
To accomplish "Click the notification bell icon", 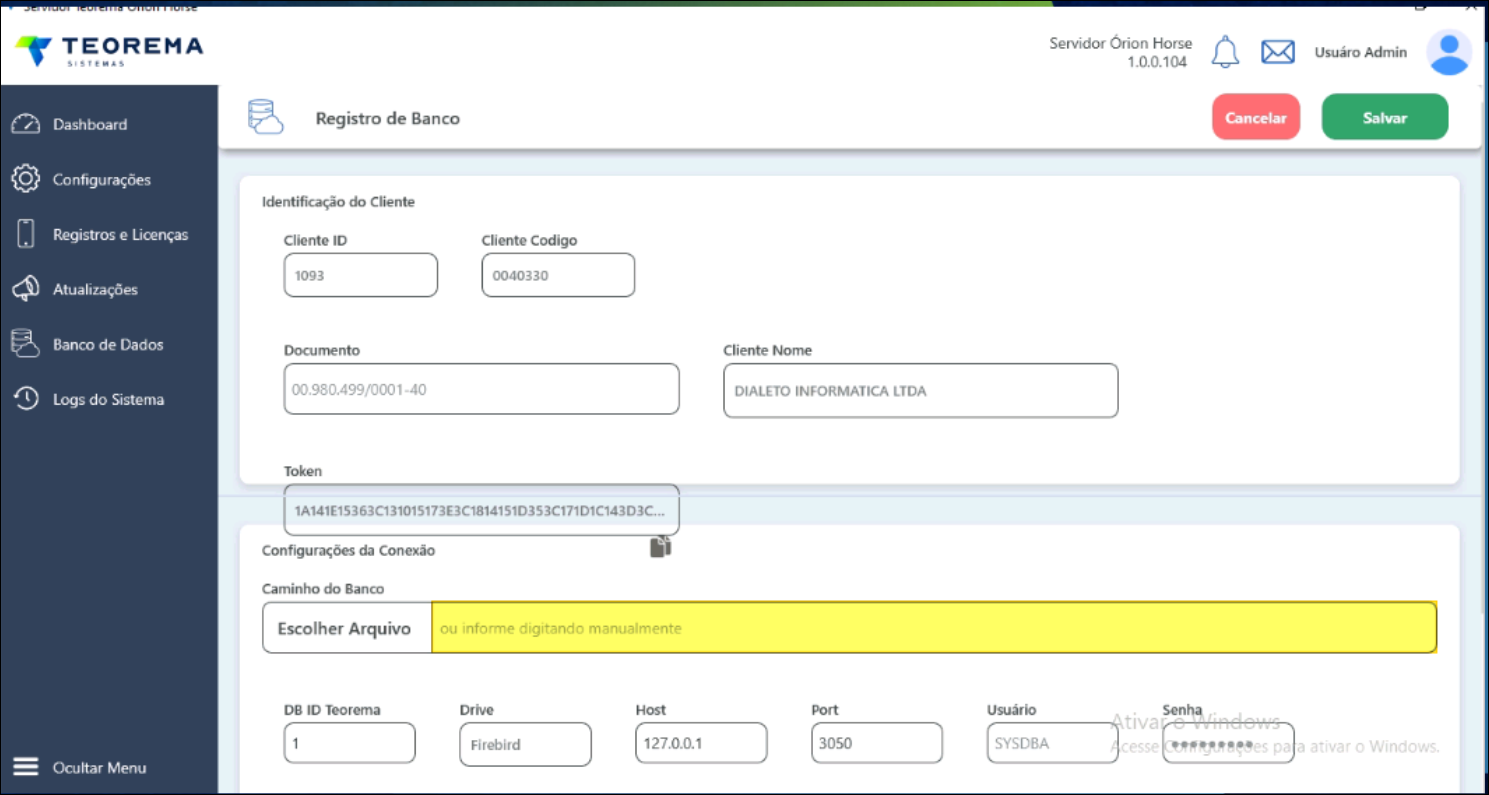I will click(x=1225, y=52).
